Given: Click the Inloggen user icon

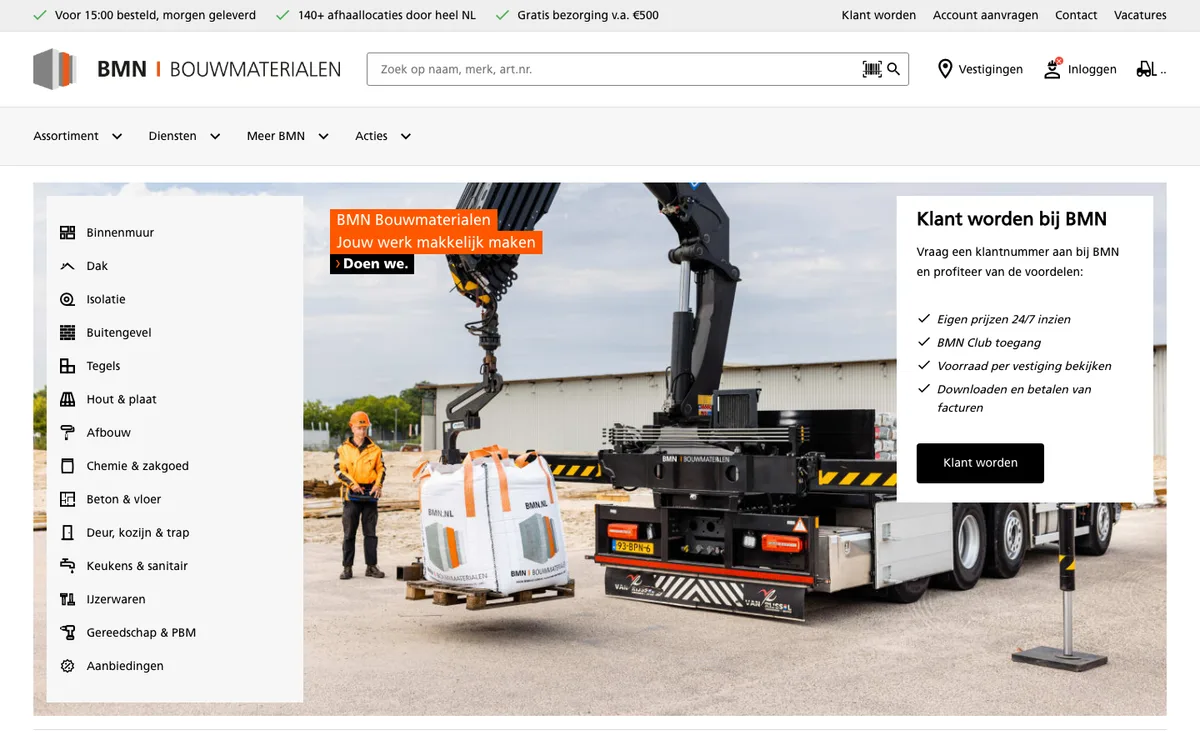Looking at the screenshot, I should point(1052,69).
